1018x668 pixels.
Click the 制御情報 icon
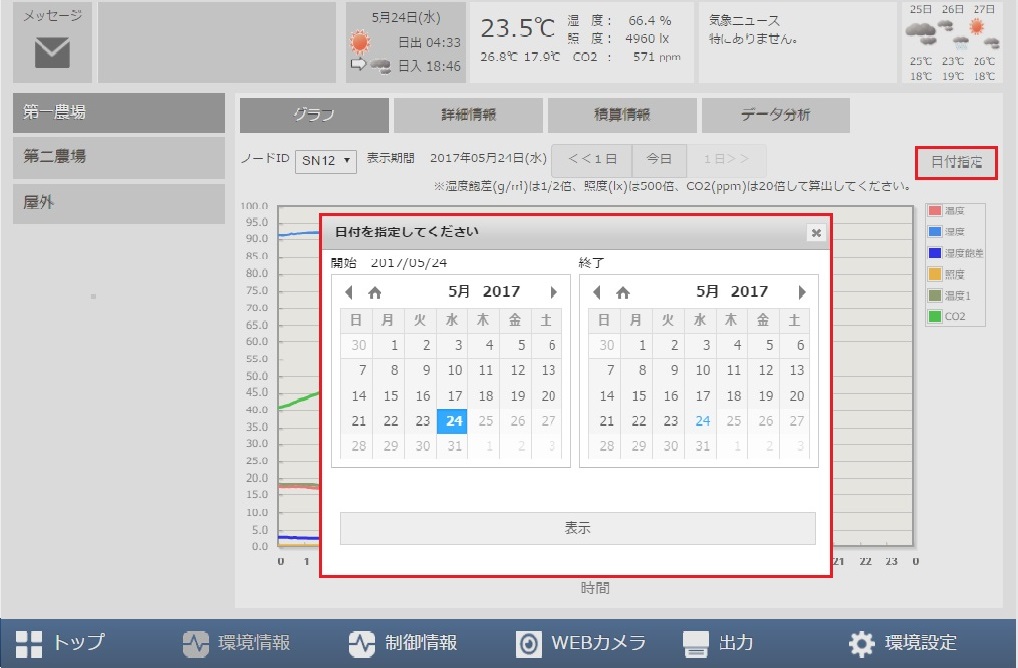tap(362, 645)
